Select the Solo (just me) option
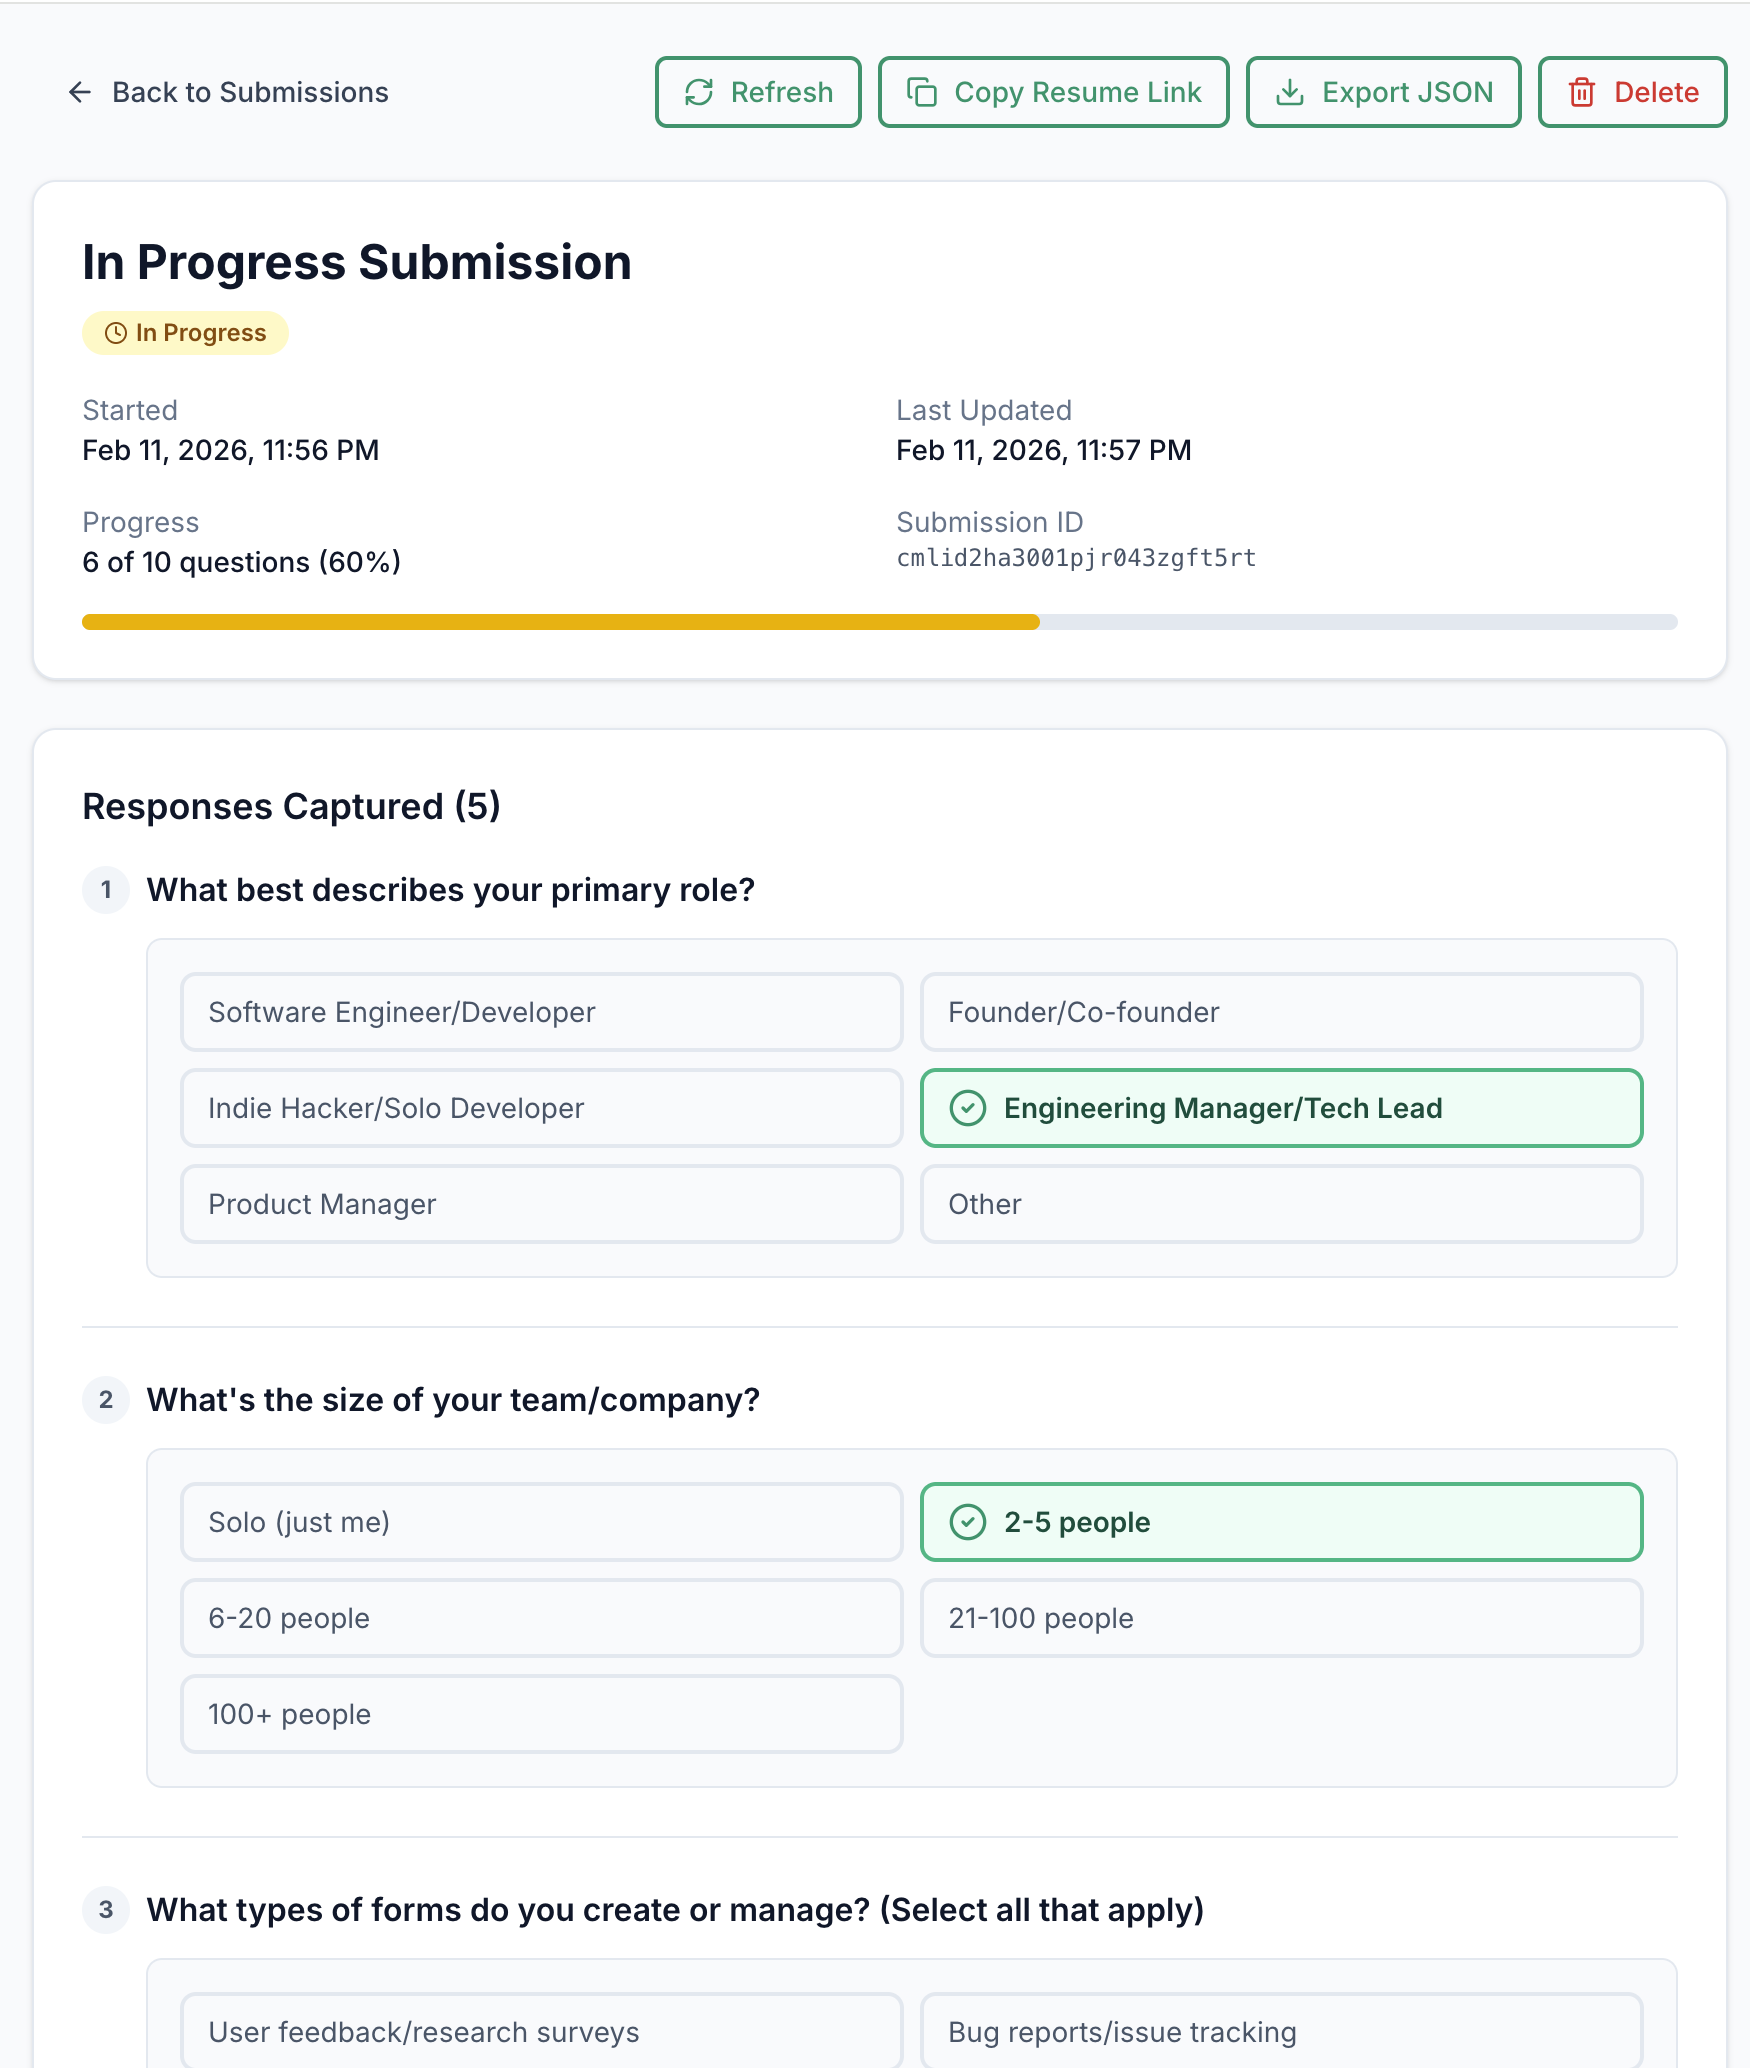The height and width of the screenshot is (2068, 1750). (x=541, y=1522)
